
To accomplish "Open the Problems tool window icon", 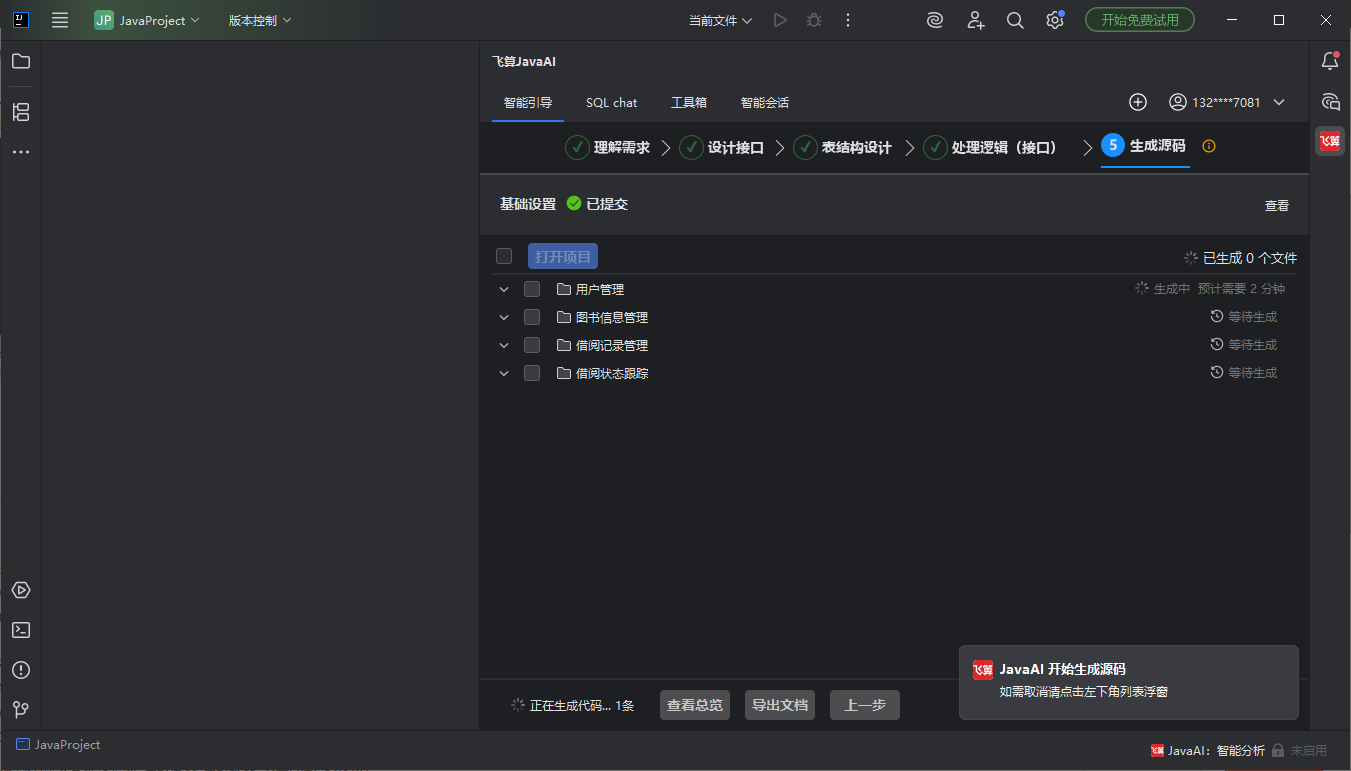I will 21,670.
